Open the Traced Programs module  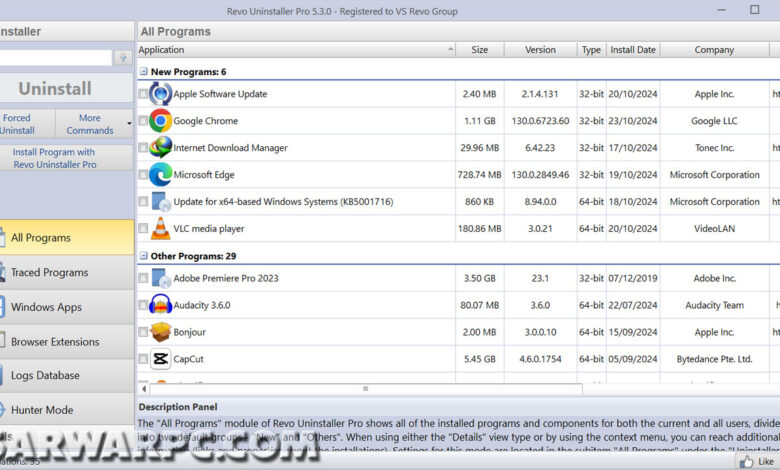pos(67,272)
